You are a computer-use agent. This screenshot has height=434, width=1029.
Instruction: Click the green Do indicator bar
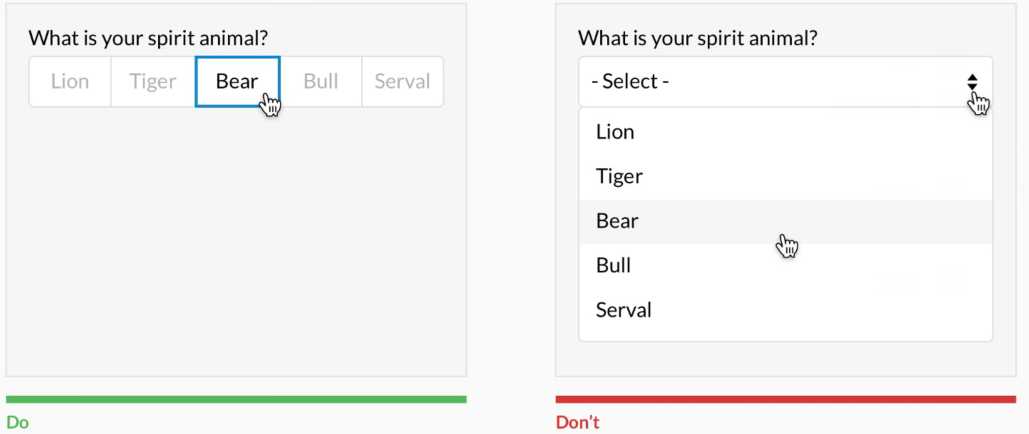point(236,399)
